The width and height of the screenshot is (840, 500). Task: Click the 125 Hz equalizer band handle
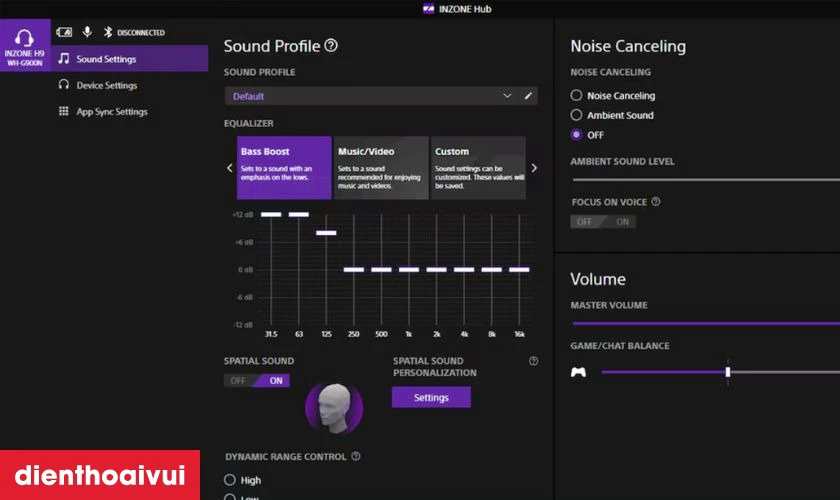(326, 233)
